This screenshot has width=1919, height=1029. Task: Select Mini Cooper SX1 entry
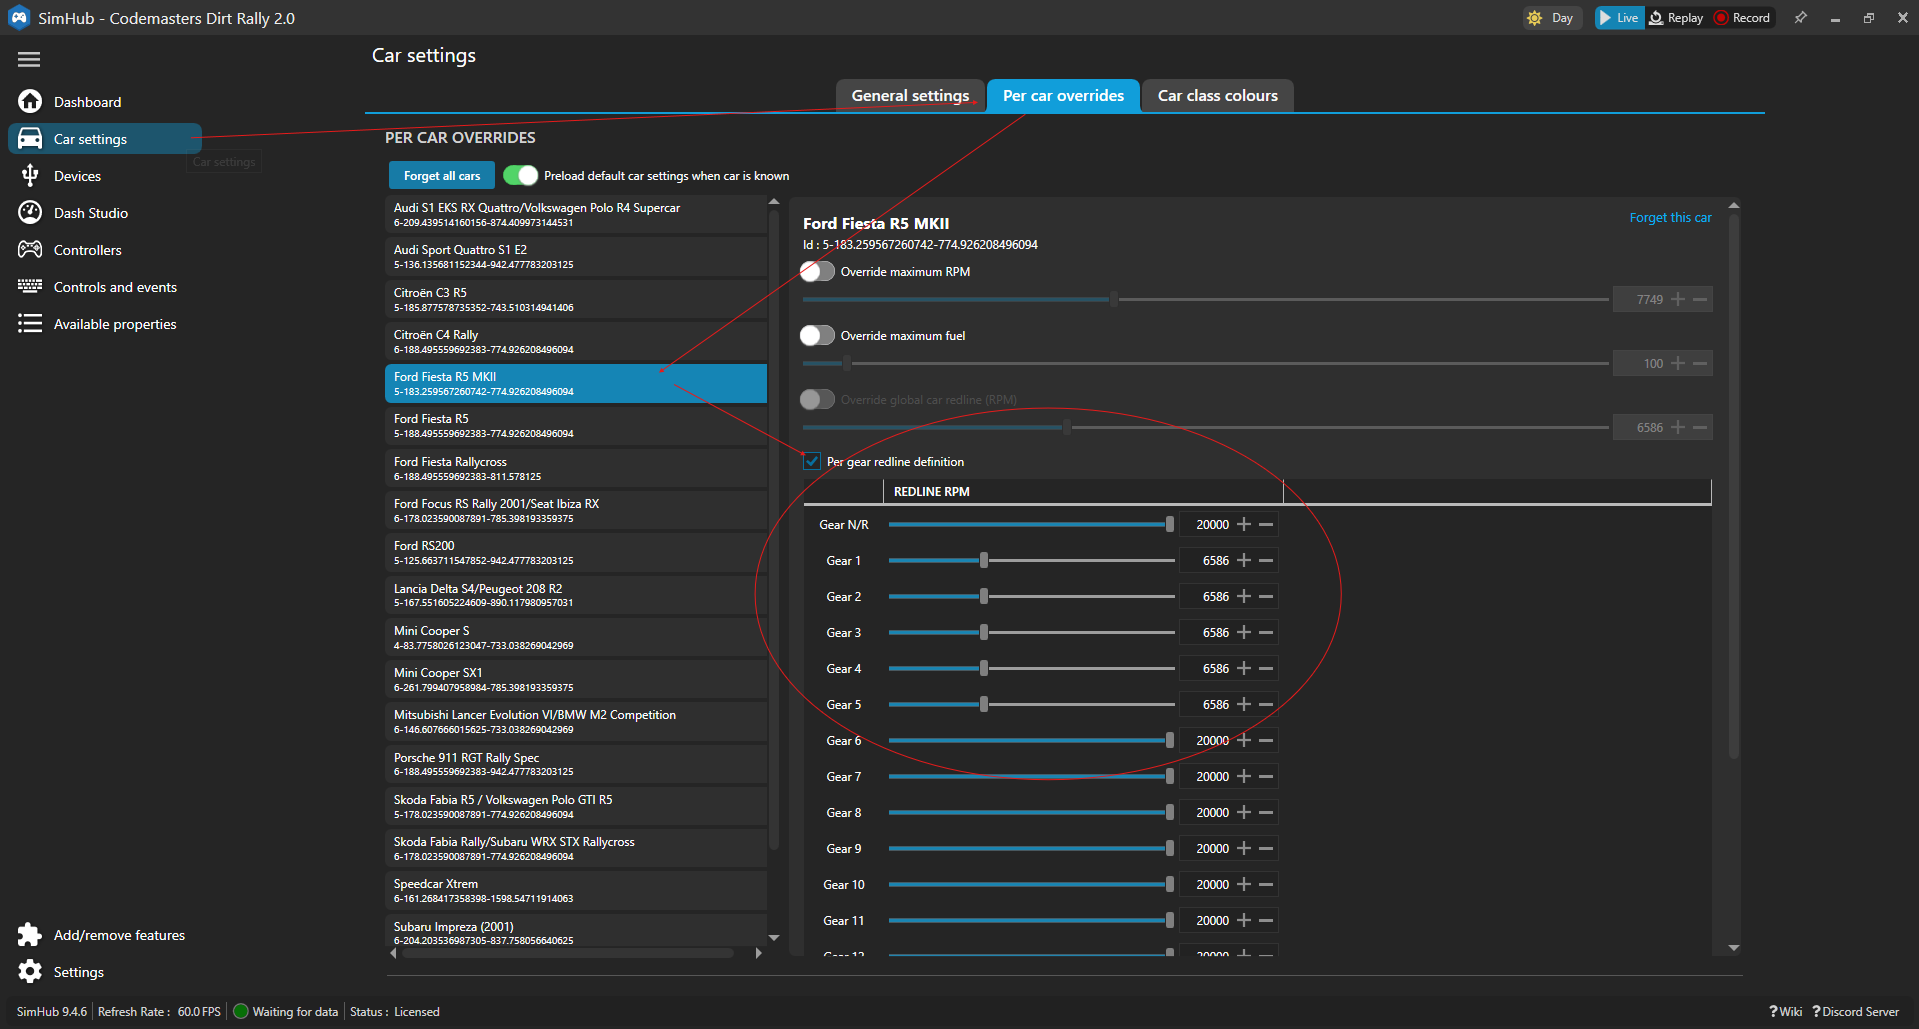[576, 679]
